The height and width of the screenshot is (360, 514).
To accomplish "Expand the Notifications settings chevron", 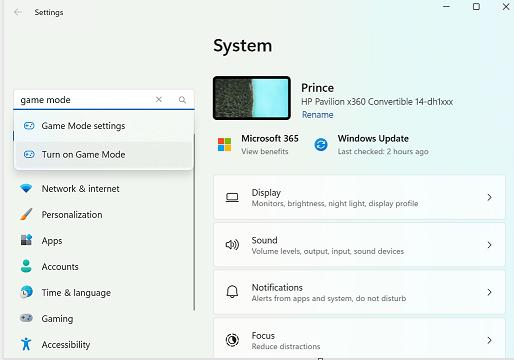I will pos(489,292).
